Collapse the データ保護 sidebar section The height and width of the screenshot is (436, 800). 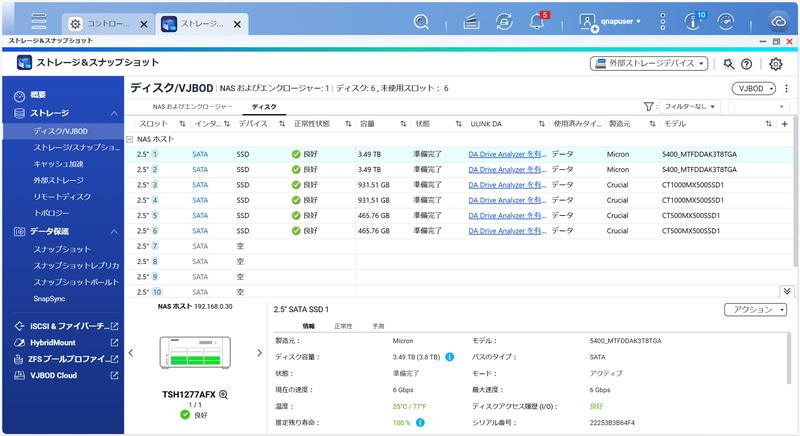114,232
